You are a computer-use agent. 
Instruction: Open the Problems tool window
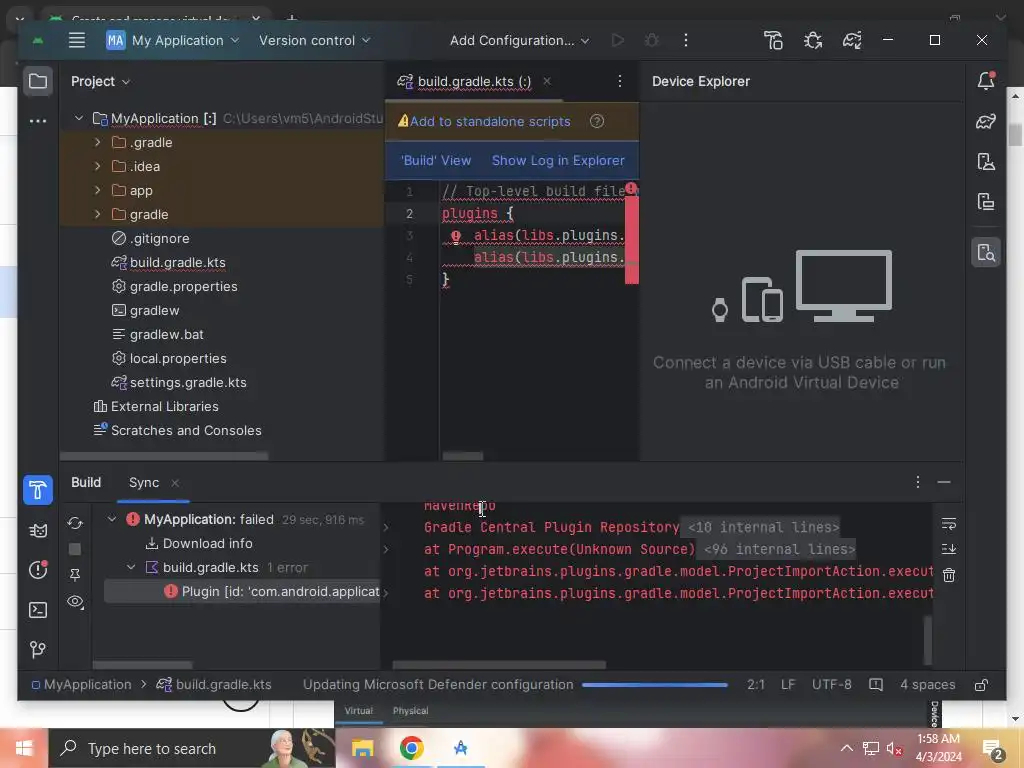[x=38, y=569]
